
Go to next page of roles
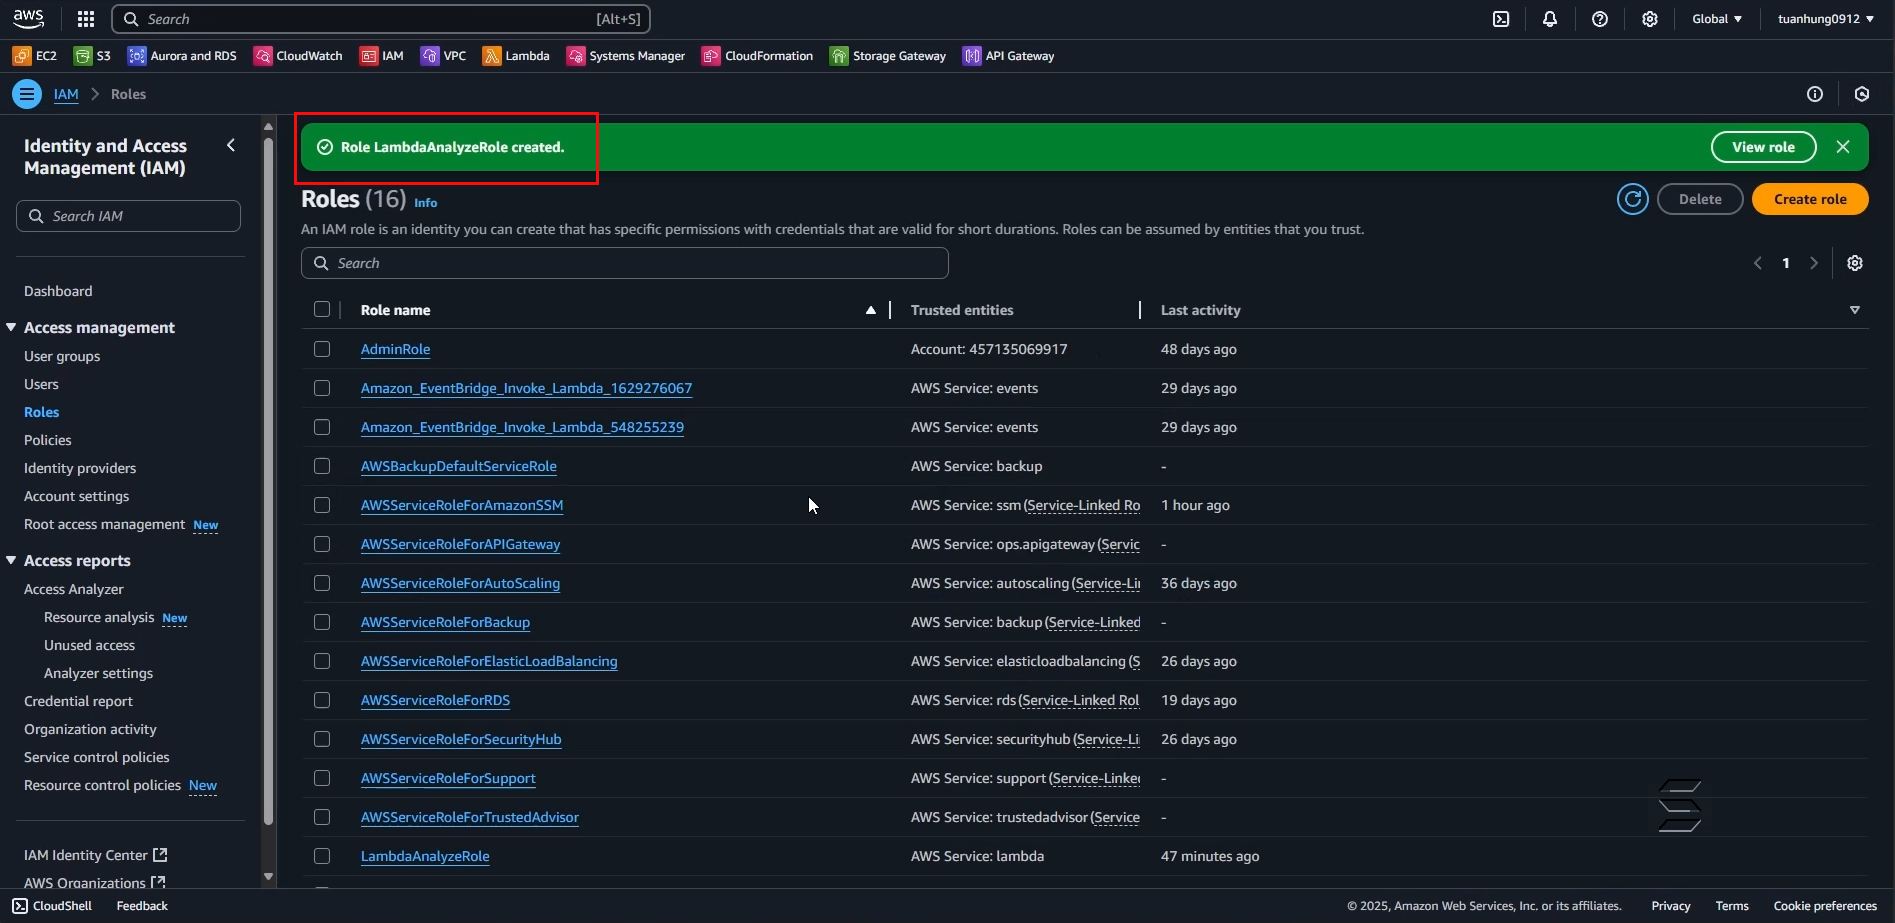point(1814,263)
